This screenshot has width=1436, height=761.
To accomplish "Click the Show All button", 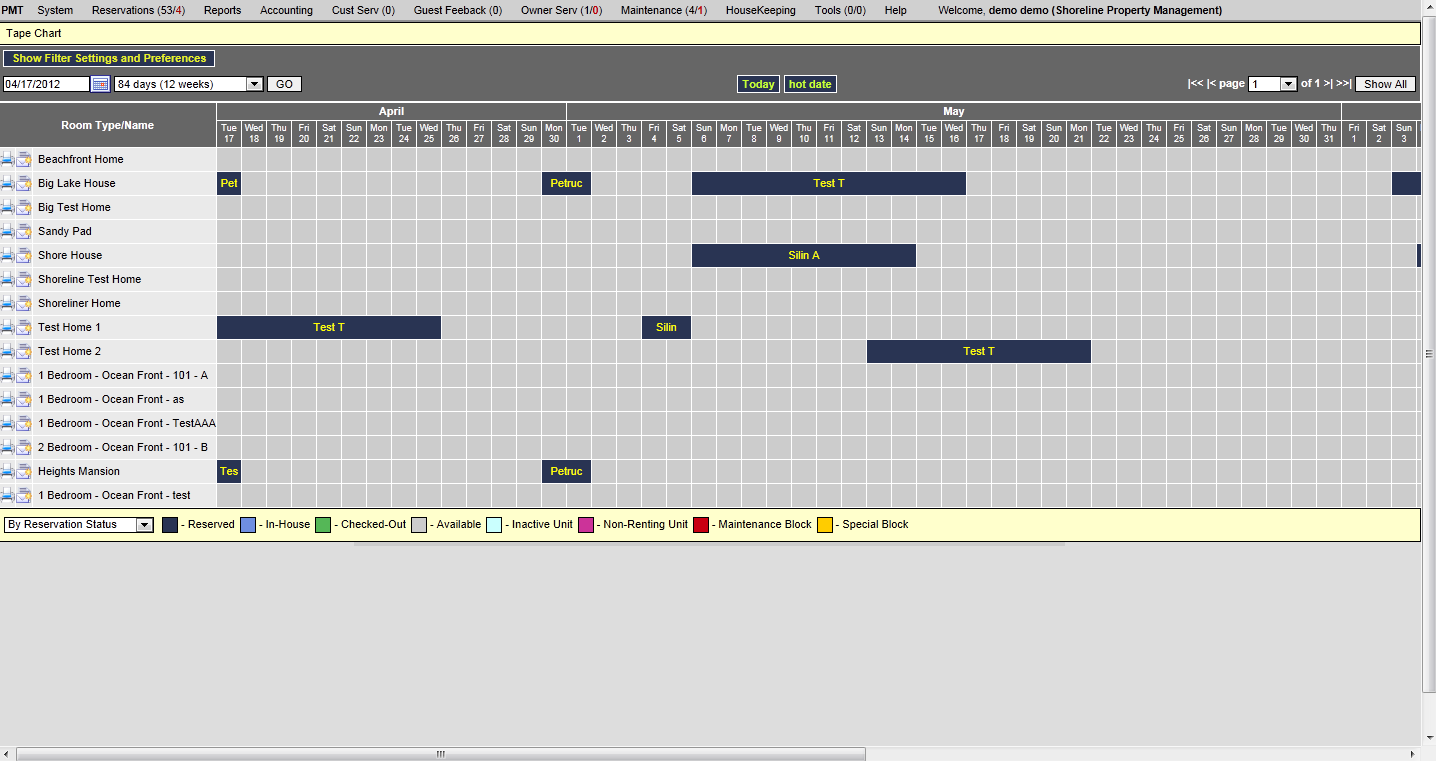I will coord(1385,84).
